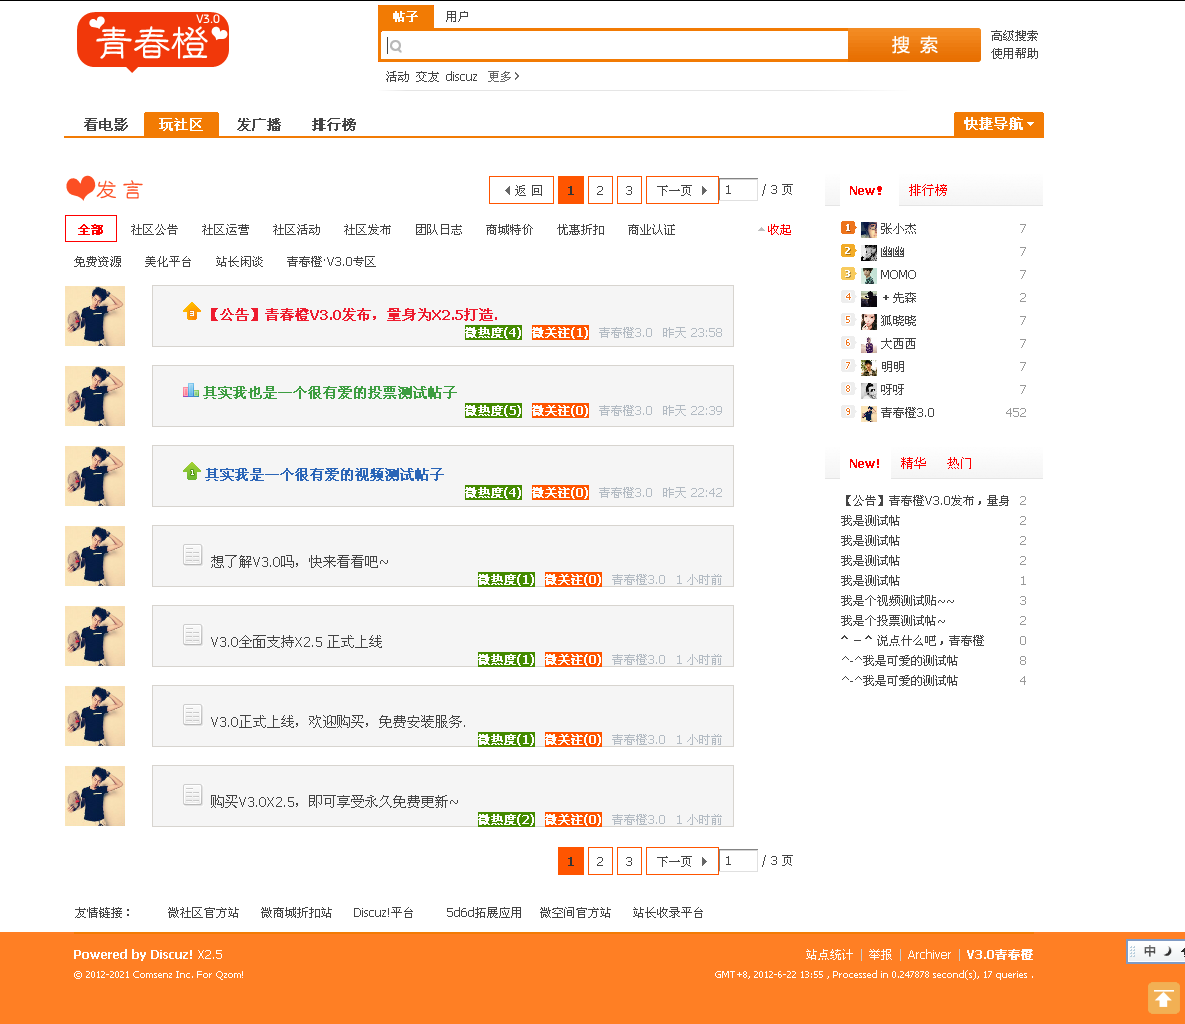This screenshot has height=1024, width=1185.
Task: Expand 更多 hot search keywords
Action: click(x=503, y=76)
